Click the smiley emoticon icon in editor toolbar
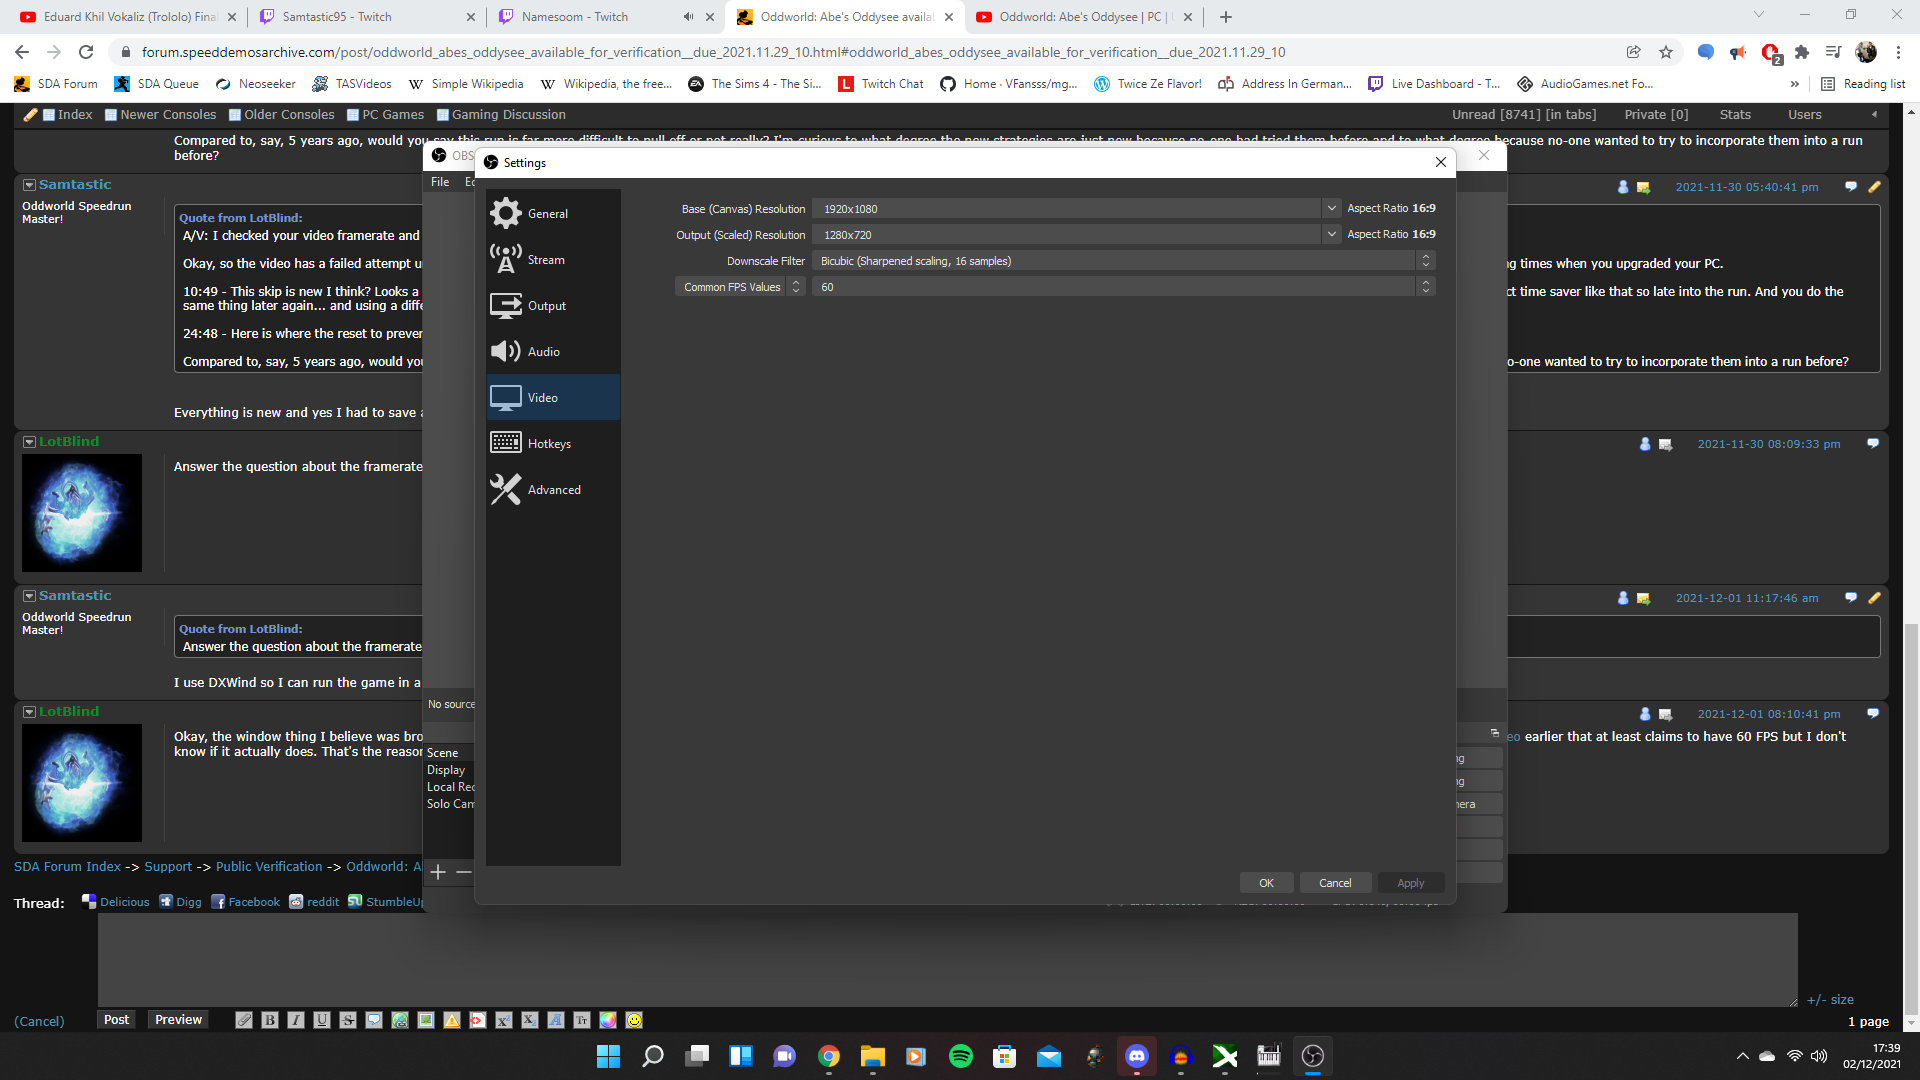The height and width of the screenshot is (1080, 1920). coord(634,1020)
